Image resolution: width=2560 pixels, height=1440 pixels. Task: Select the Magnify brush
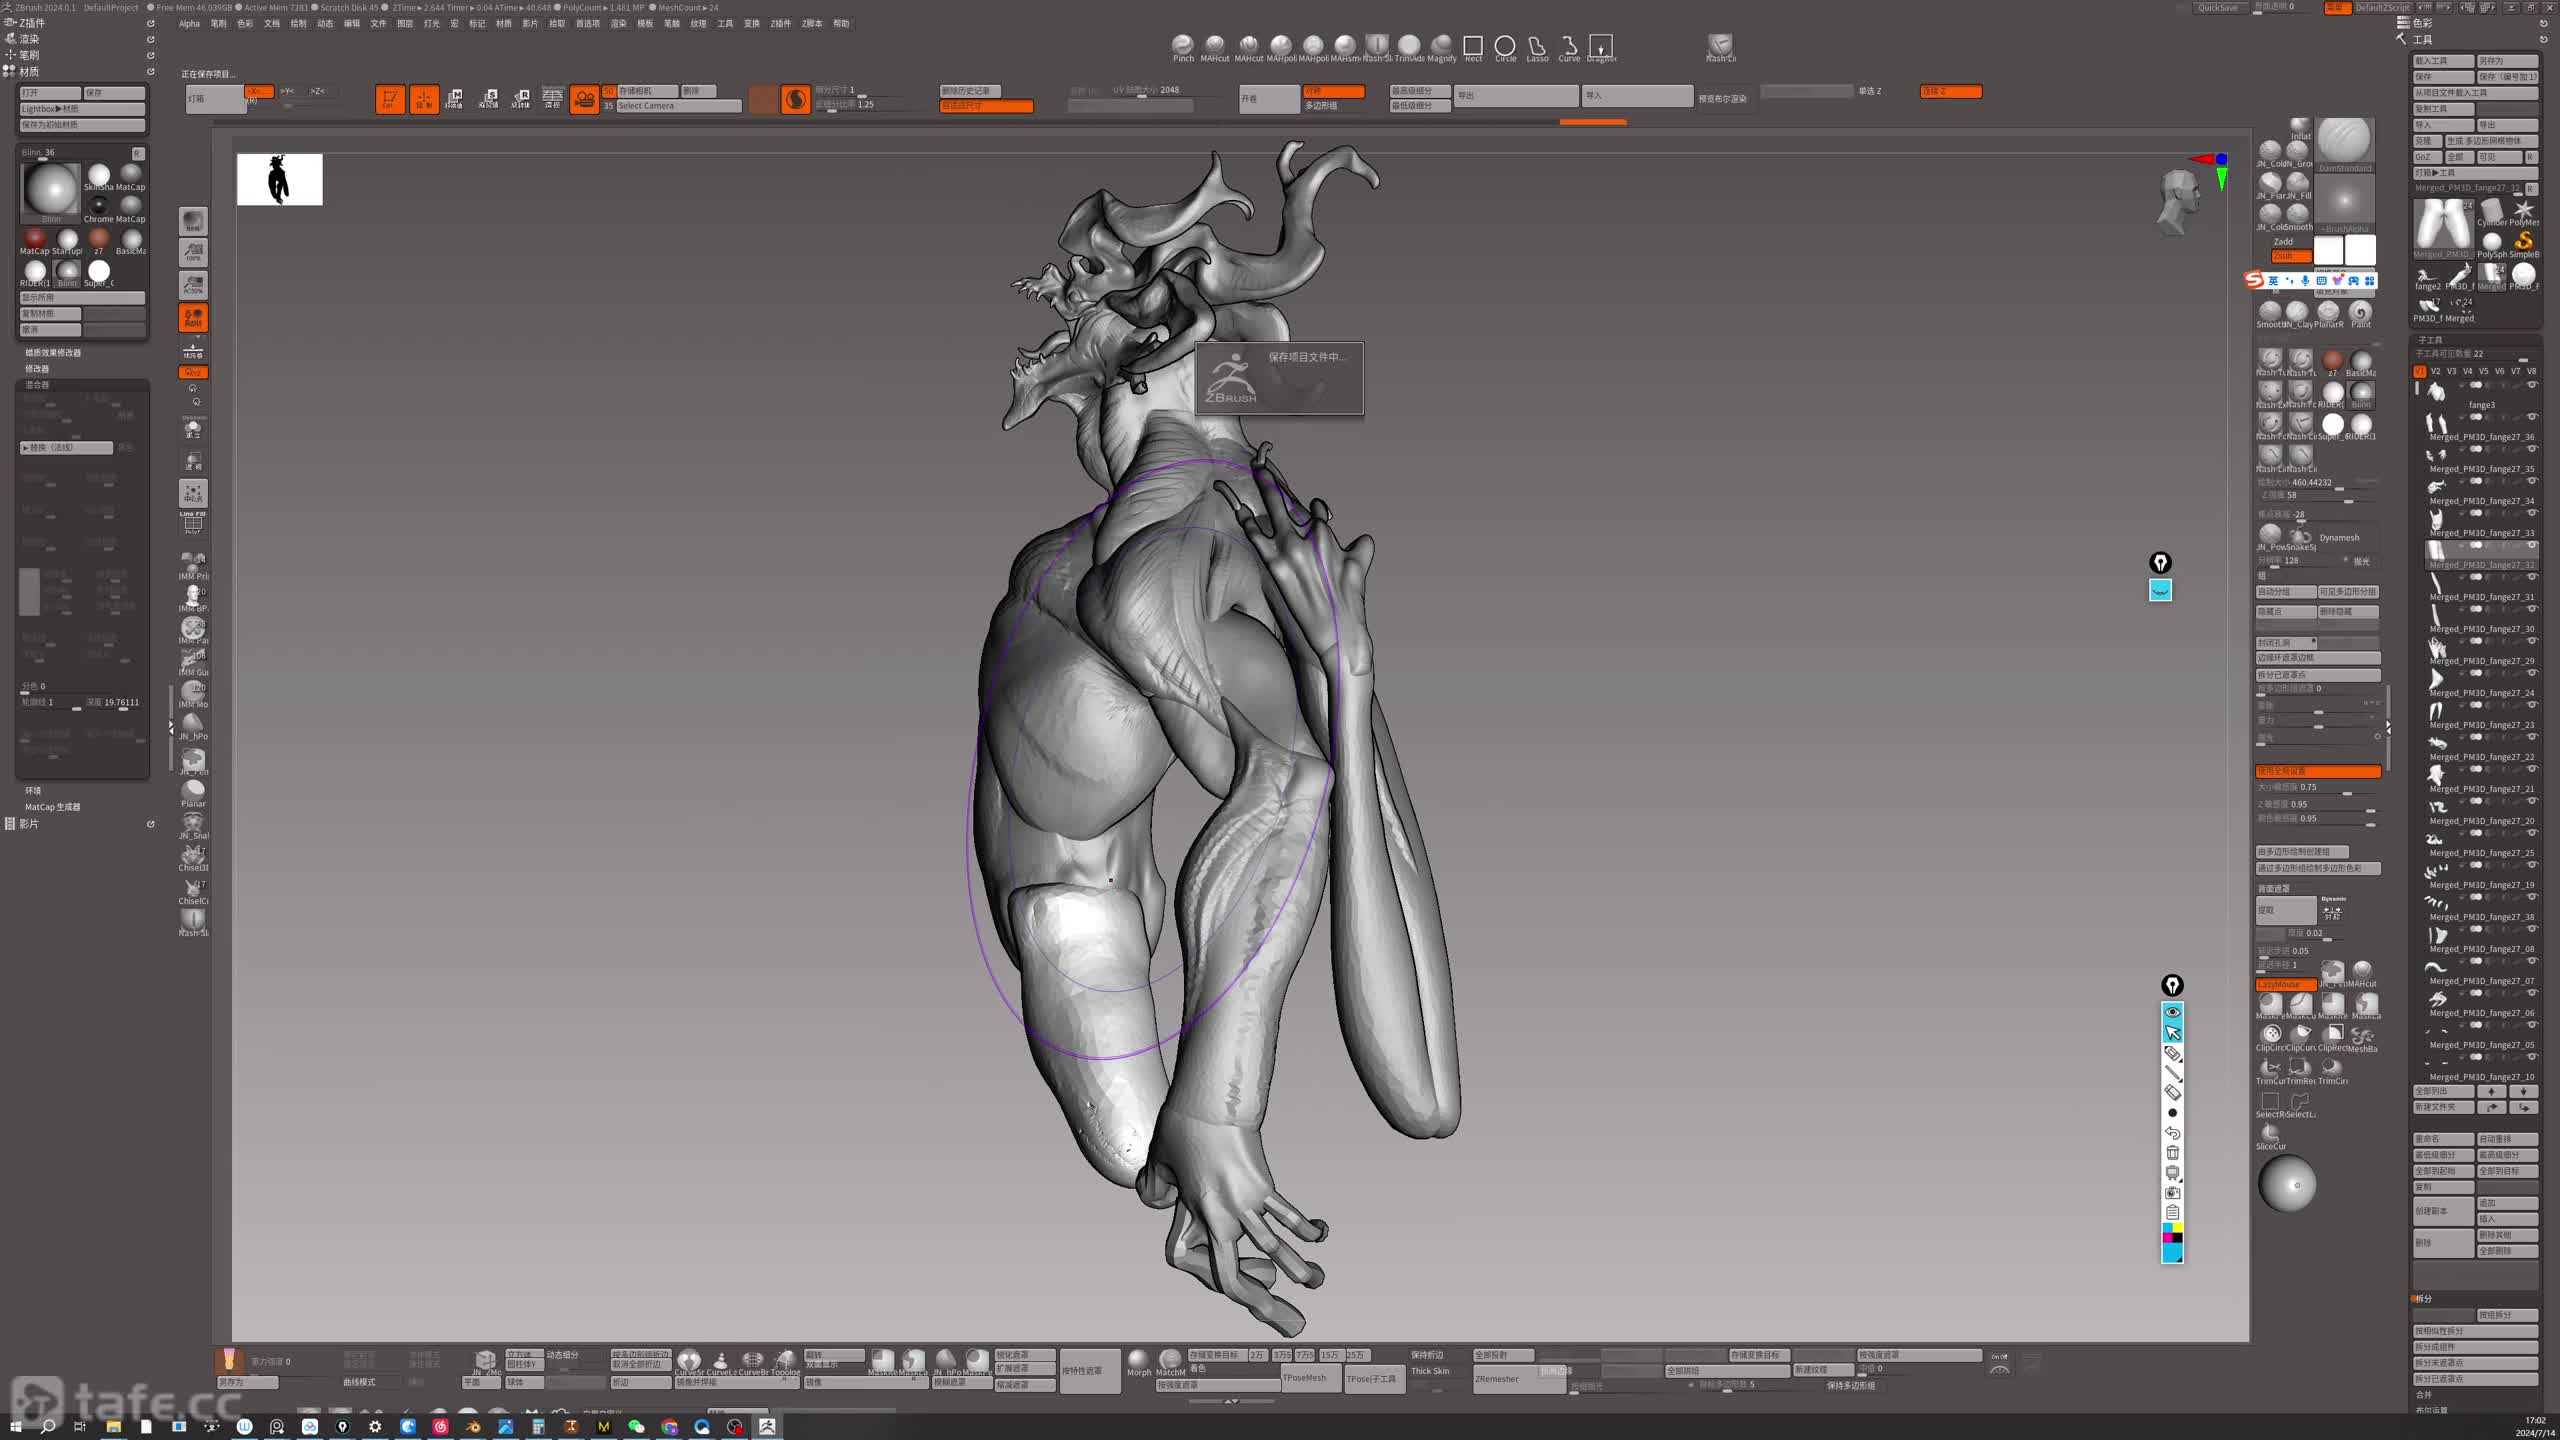click(x=1441, y=46)
